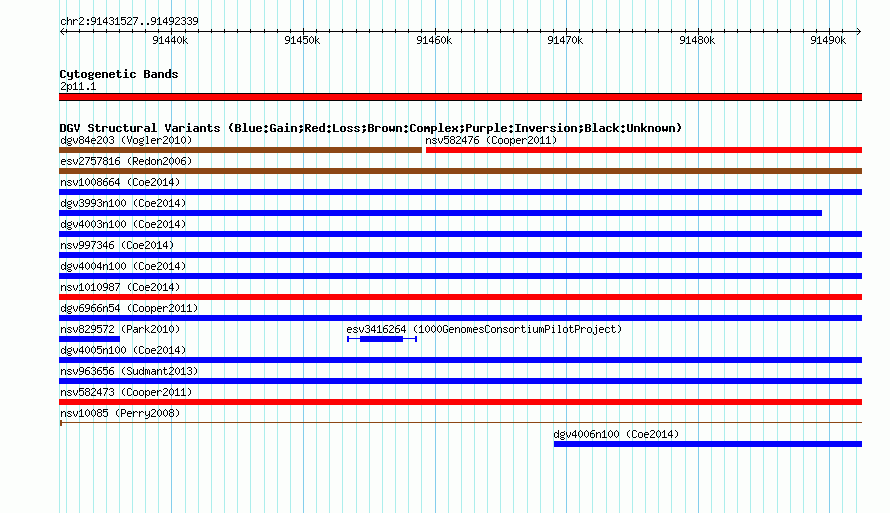
Task: Click the nsv10085 (Perry2008) label text
Action: (x=120, y=413)
